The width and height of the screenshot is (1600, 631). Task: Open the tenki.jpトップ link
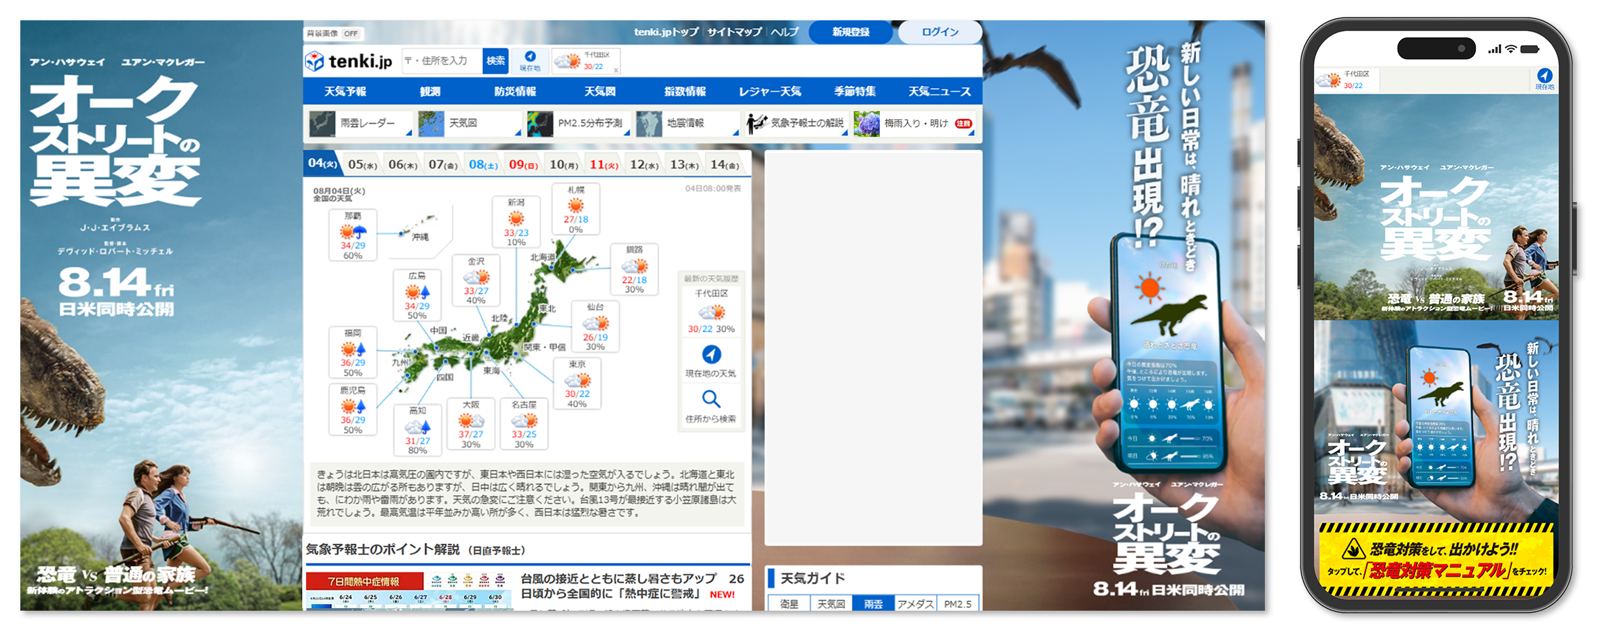[x=667, y=32]
